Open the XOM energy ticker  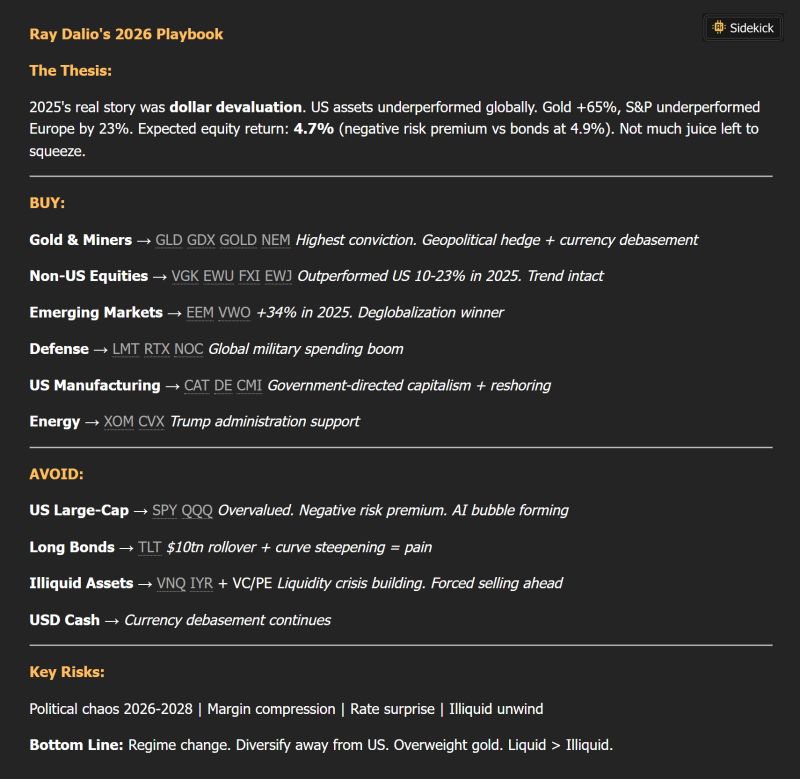tap(118, 421)
